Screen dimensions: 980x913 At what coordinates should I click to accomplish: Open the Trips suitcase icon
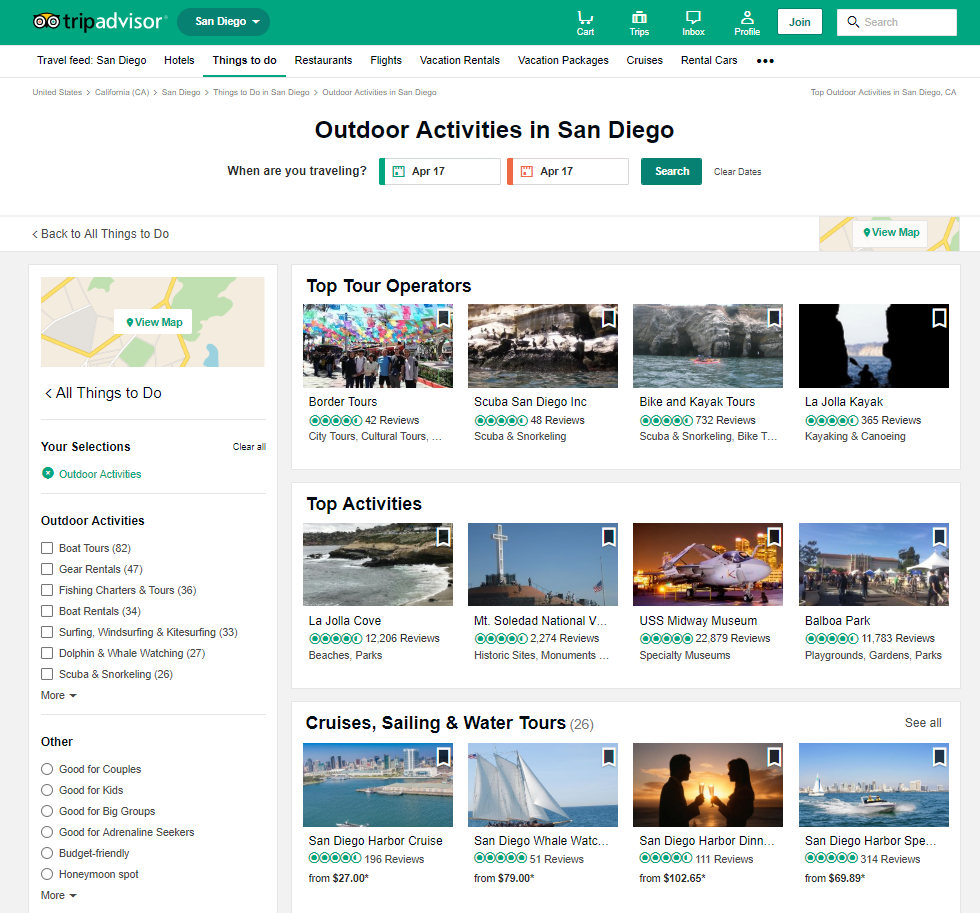639,17
